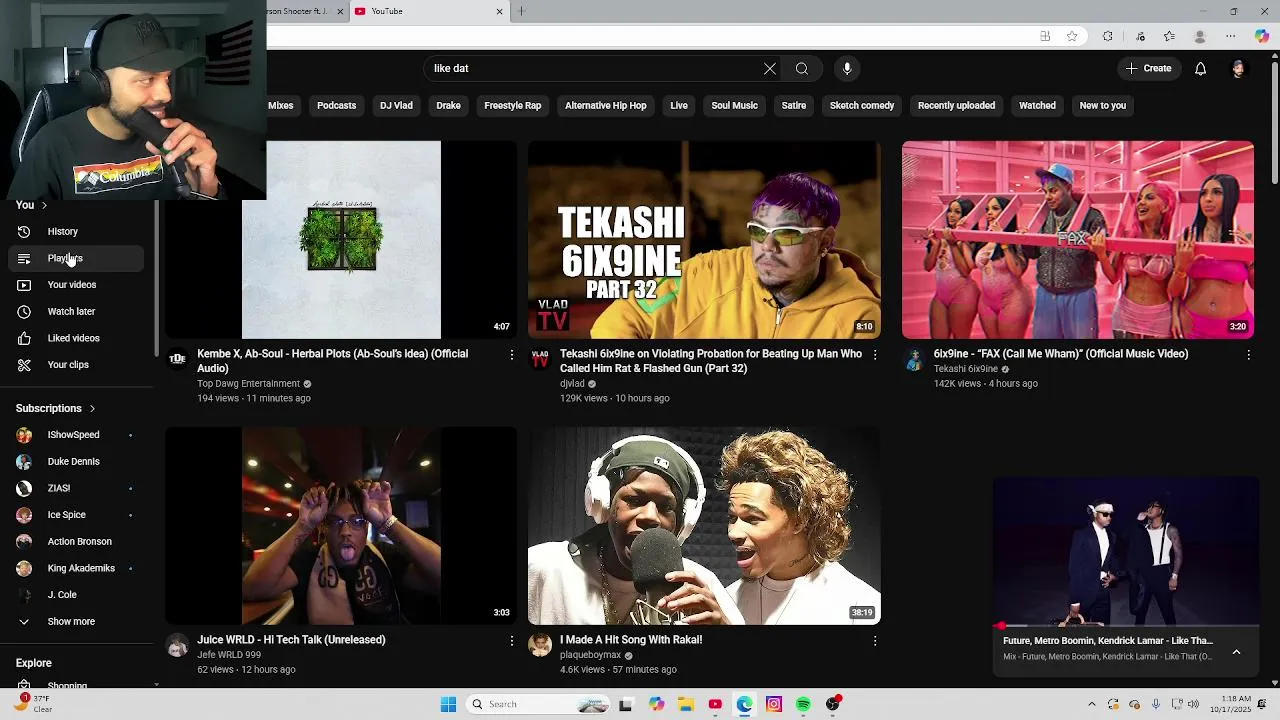Open King Akademiks subscription
1280x720 pixels.
click(76, 568)
